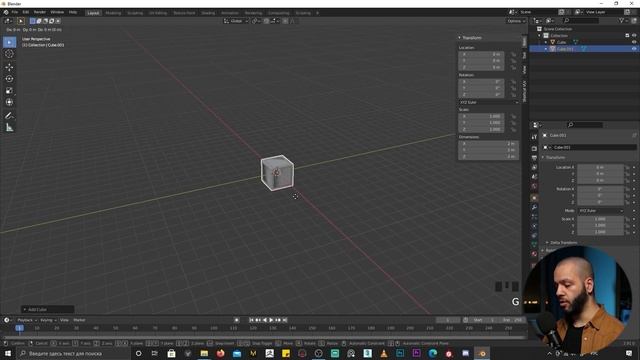Image resolution: width=640 pixels, height=360 pixels.
Task: Toggle Collection exclude-from-view-layer checkbox
Action: tap(627, 36)
